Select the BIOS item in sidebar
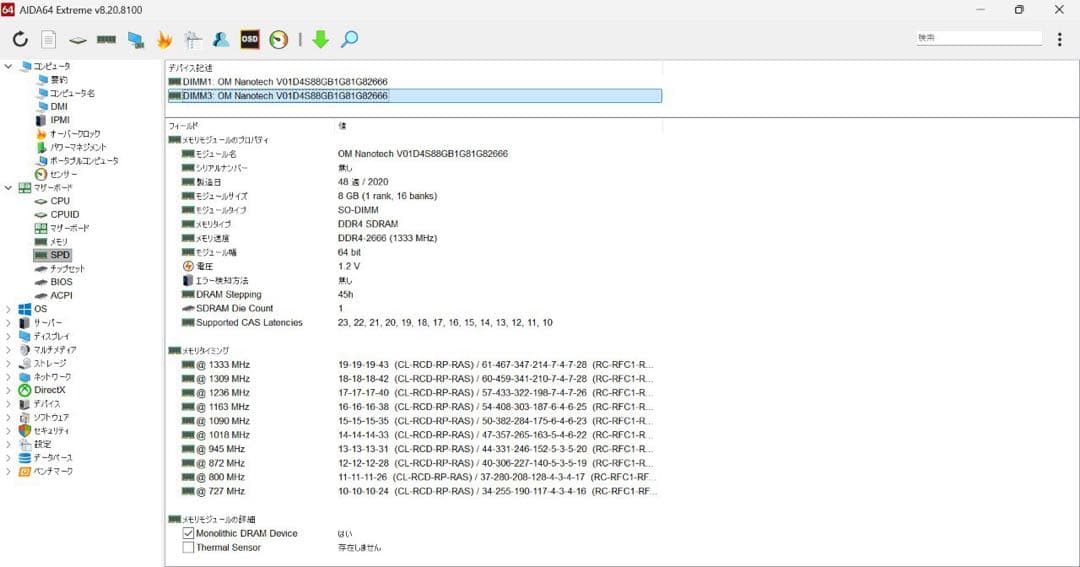 [x=60, y=282]
